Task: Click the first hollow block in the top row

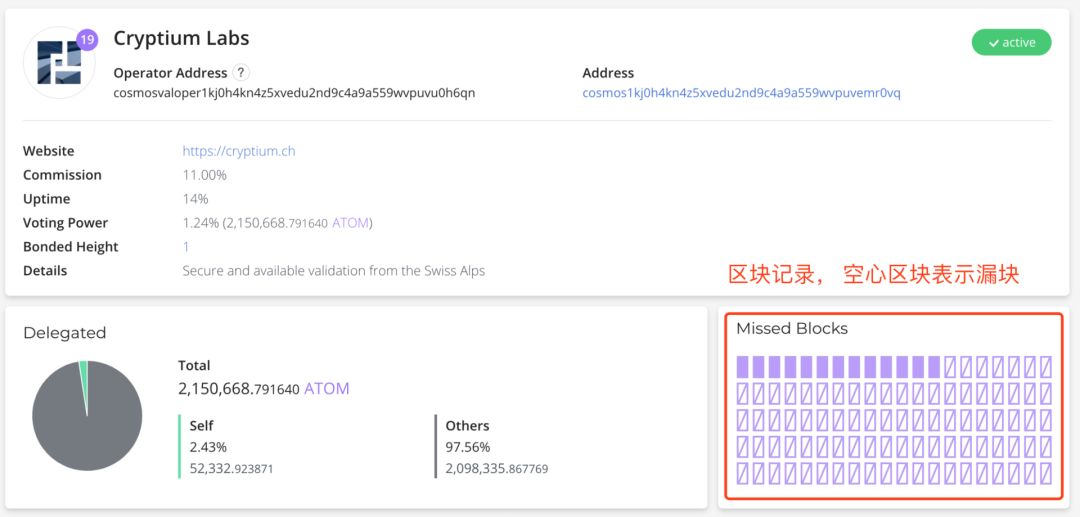Action: tap(950, 367)
